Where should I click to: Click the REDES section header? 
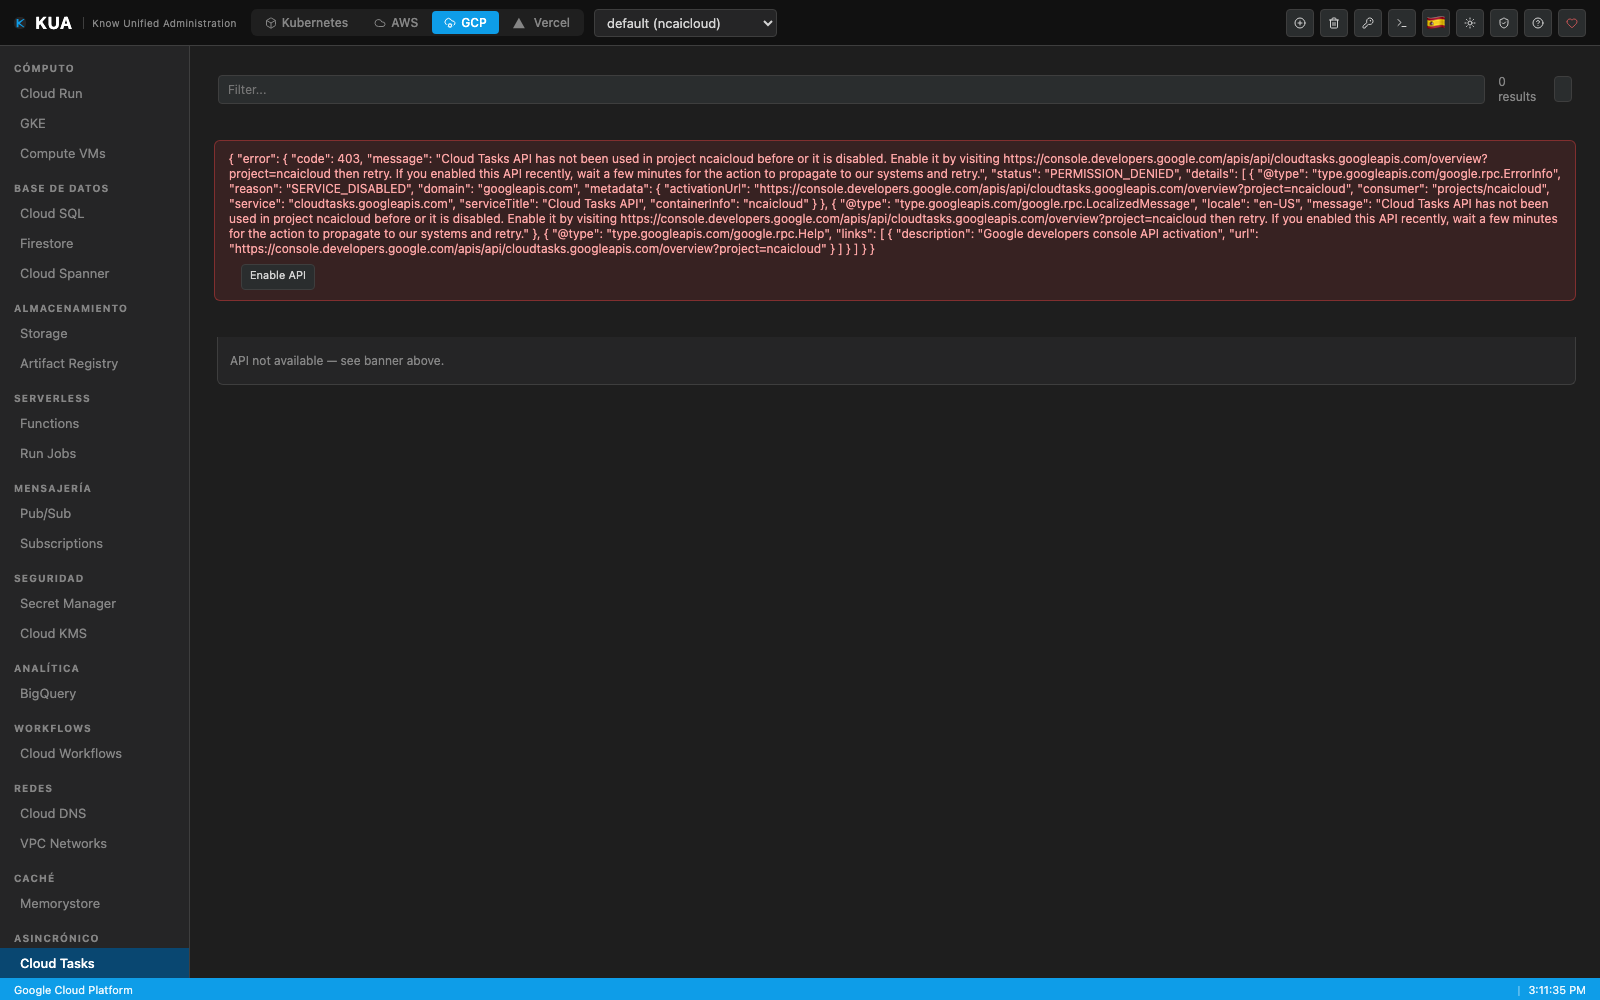click(33, 789)
